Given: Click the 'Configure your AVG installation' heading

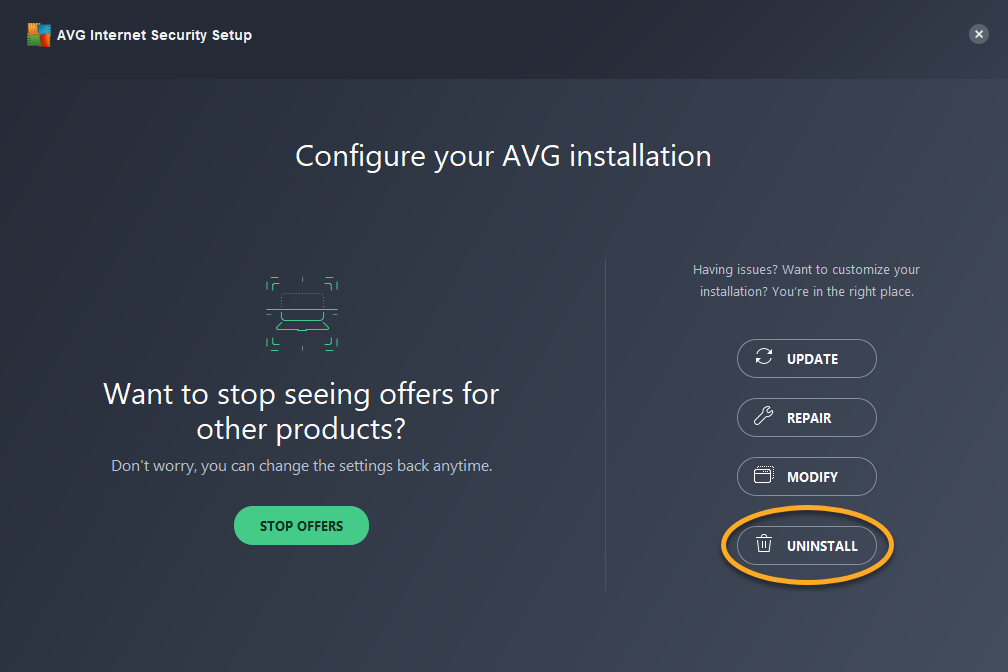Looking at the screenshot, I should pyautogui.click(x=503, y=156).
